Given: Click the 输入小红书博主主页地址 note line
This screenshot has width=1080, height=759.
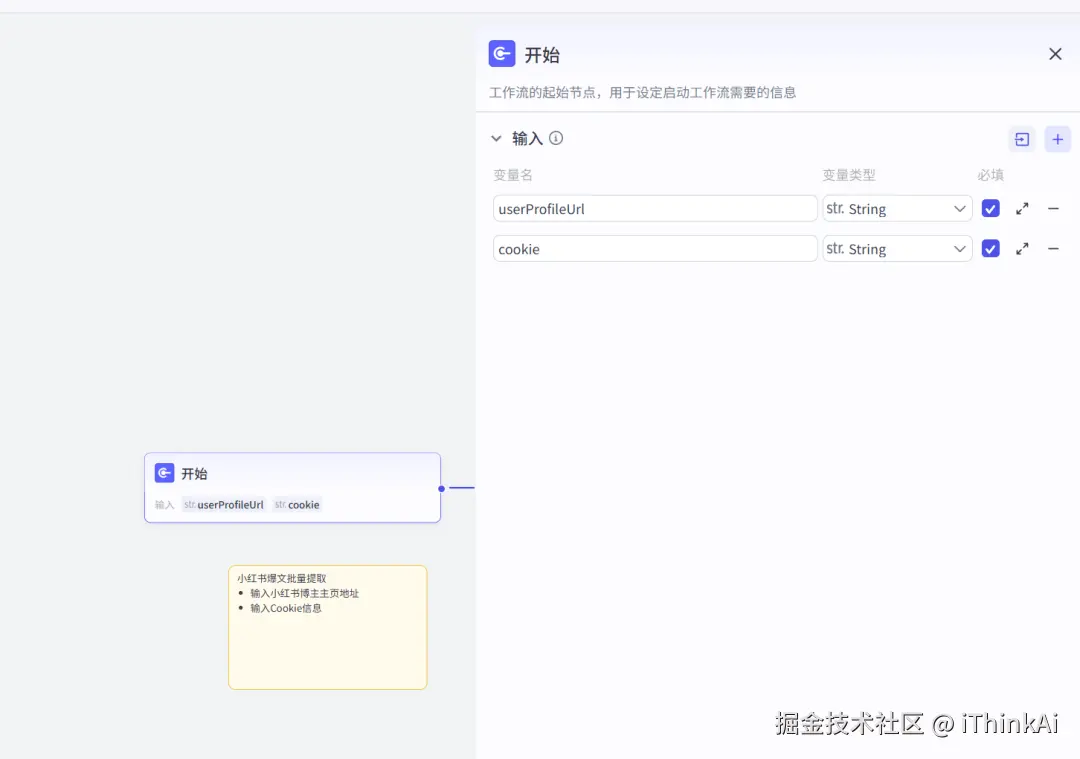Looking at the screenshot, I should (304, 593).
